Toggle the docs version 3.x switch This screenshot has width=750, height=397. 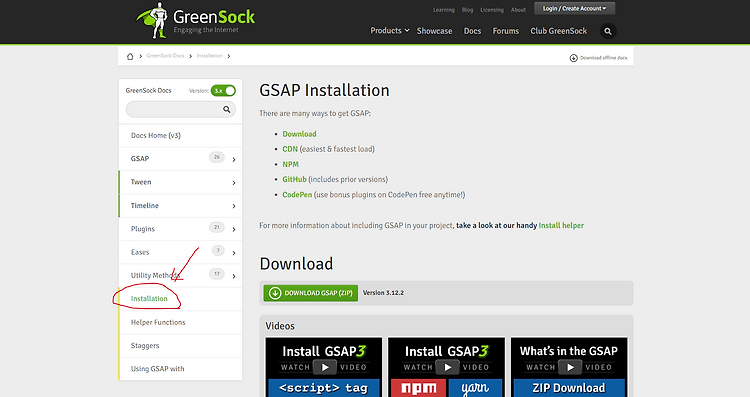point(223,90)
